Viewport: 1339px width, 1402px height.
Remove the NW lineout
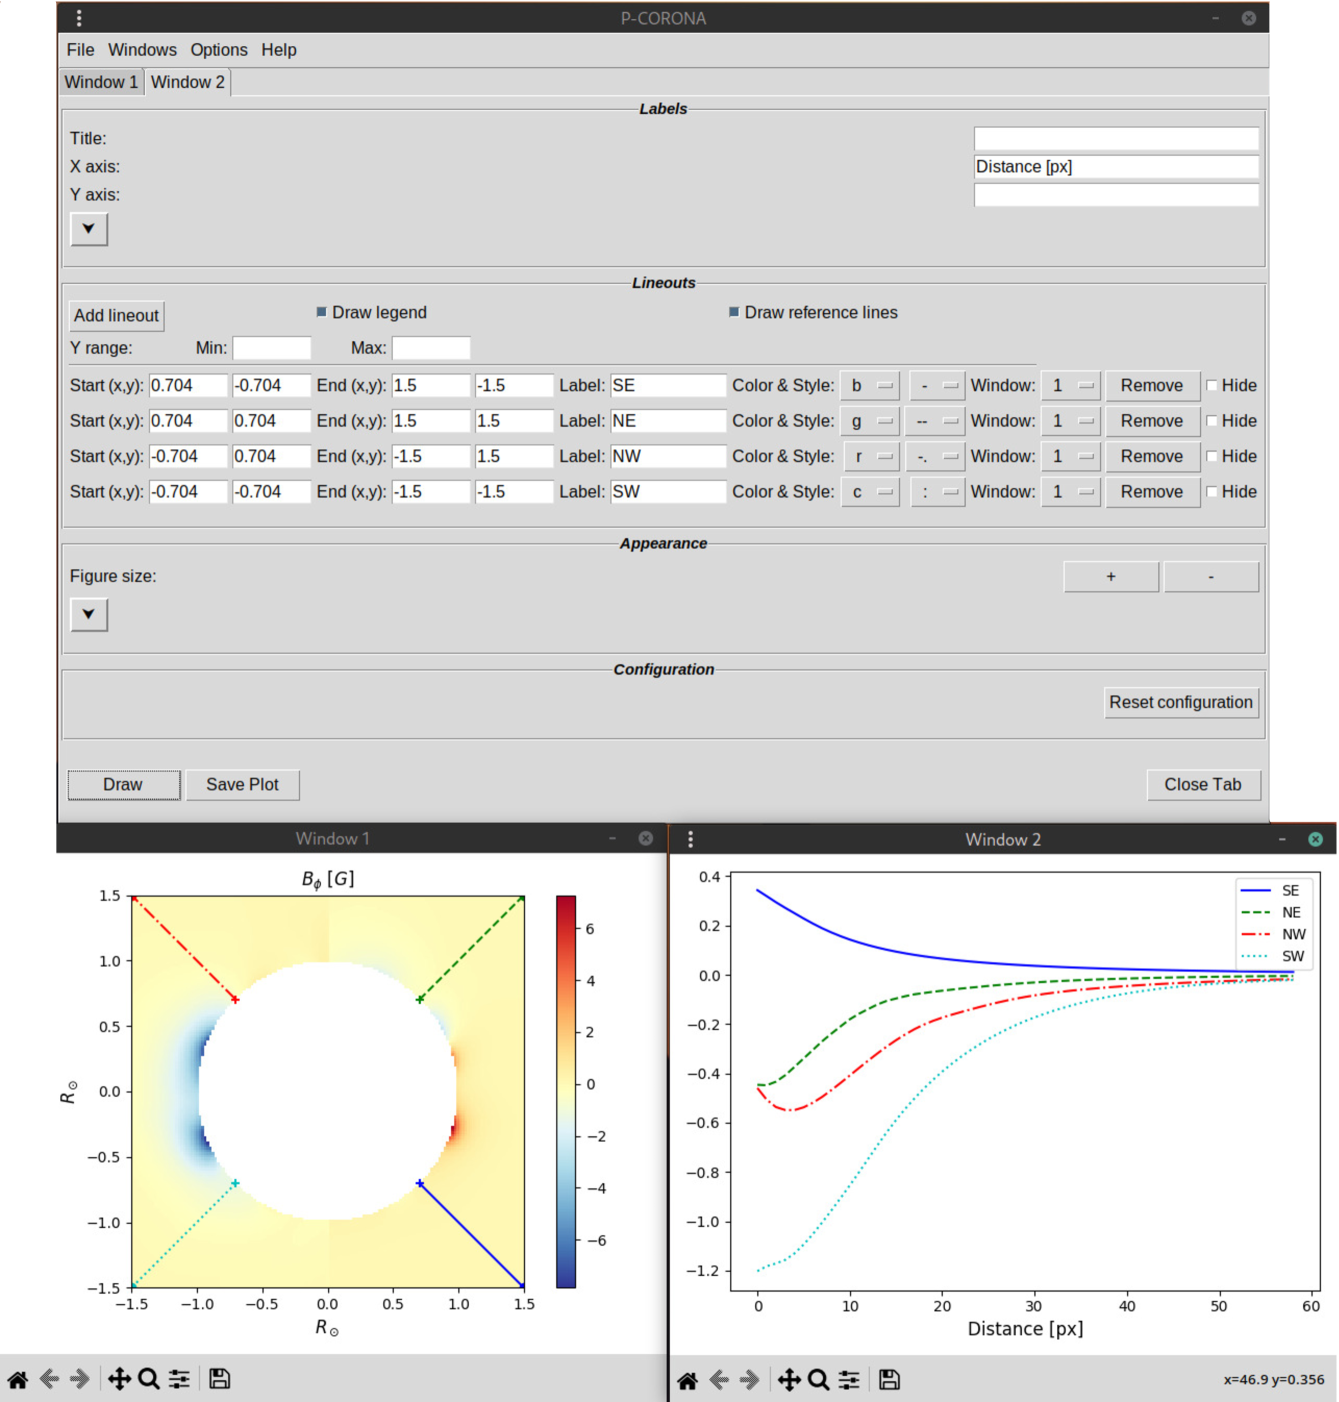[1152, 457]
